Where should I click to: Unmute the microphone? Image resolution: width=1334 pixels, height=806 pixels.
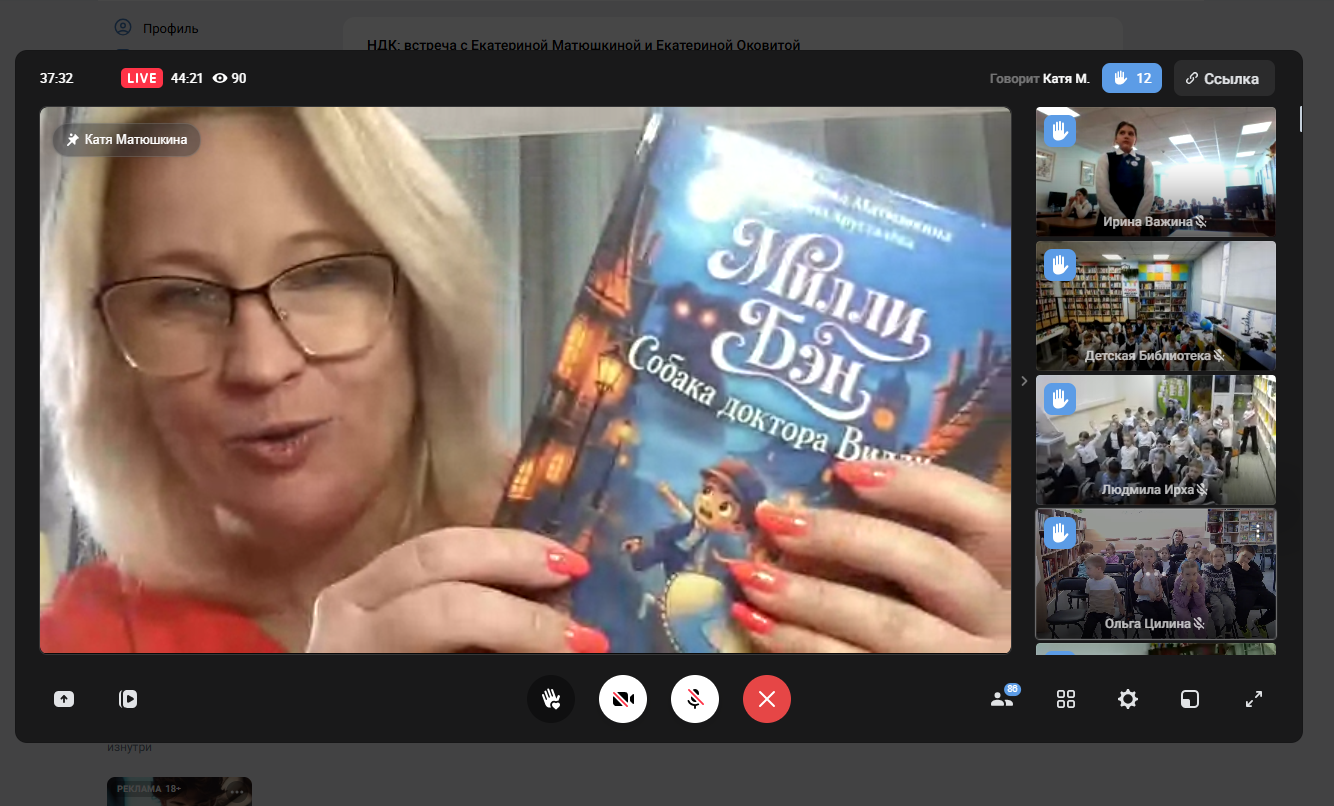click(x=695, y=699)
